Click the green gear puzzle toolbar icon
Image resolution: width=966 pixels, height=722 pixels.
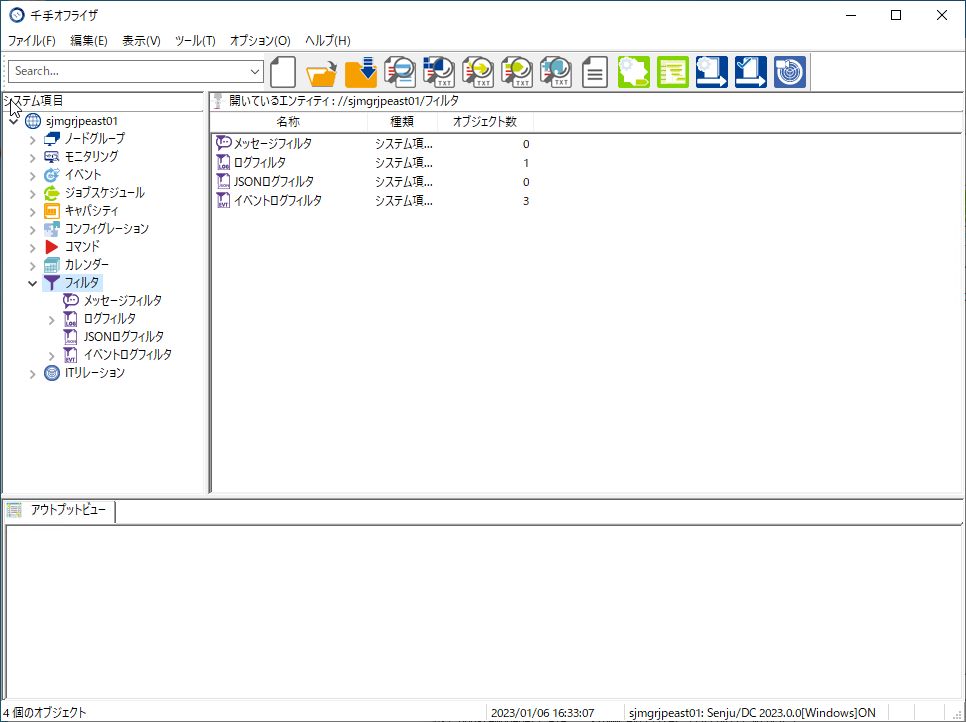634,71
